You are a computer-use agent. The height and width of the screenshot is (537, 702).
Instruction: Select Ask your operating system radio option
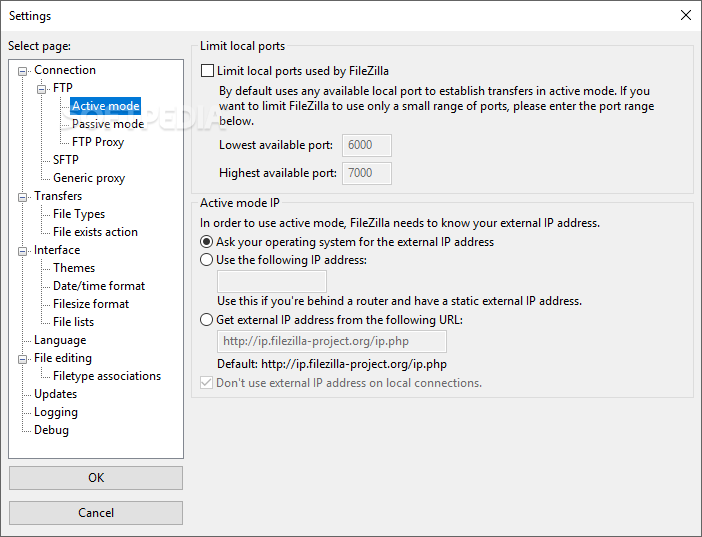pos(207,242)
